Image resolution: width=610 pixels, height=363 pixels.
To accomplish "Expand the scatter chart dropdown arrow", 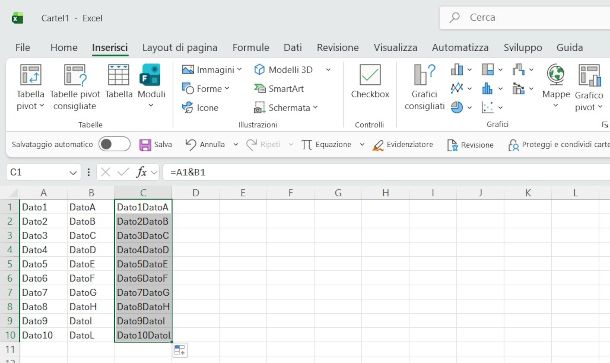I will click(500, 107).
